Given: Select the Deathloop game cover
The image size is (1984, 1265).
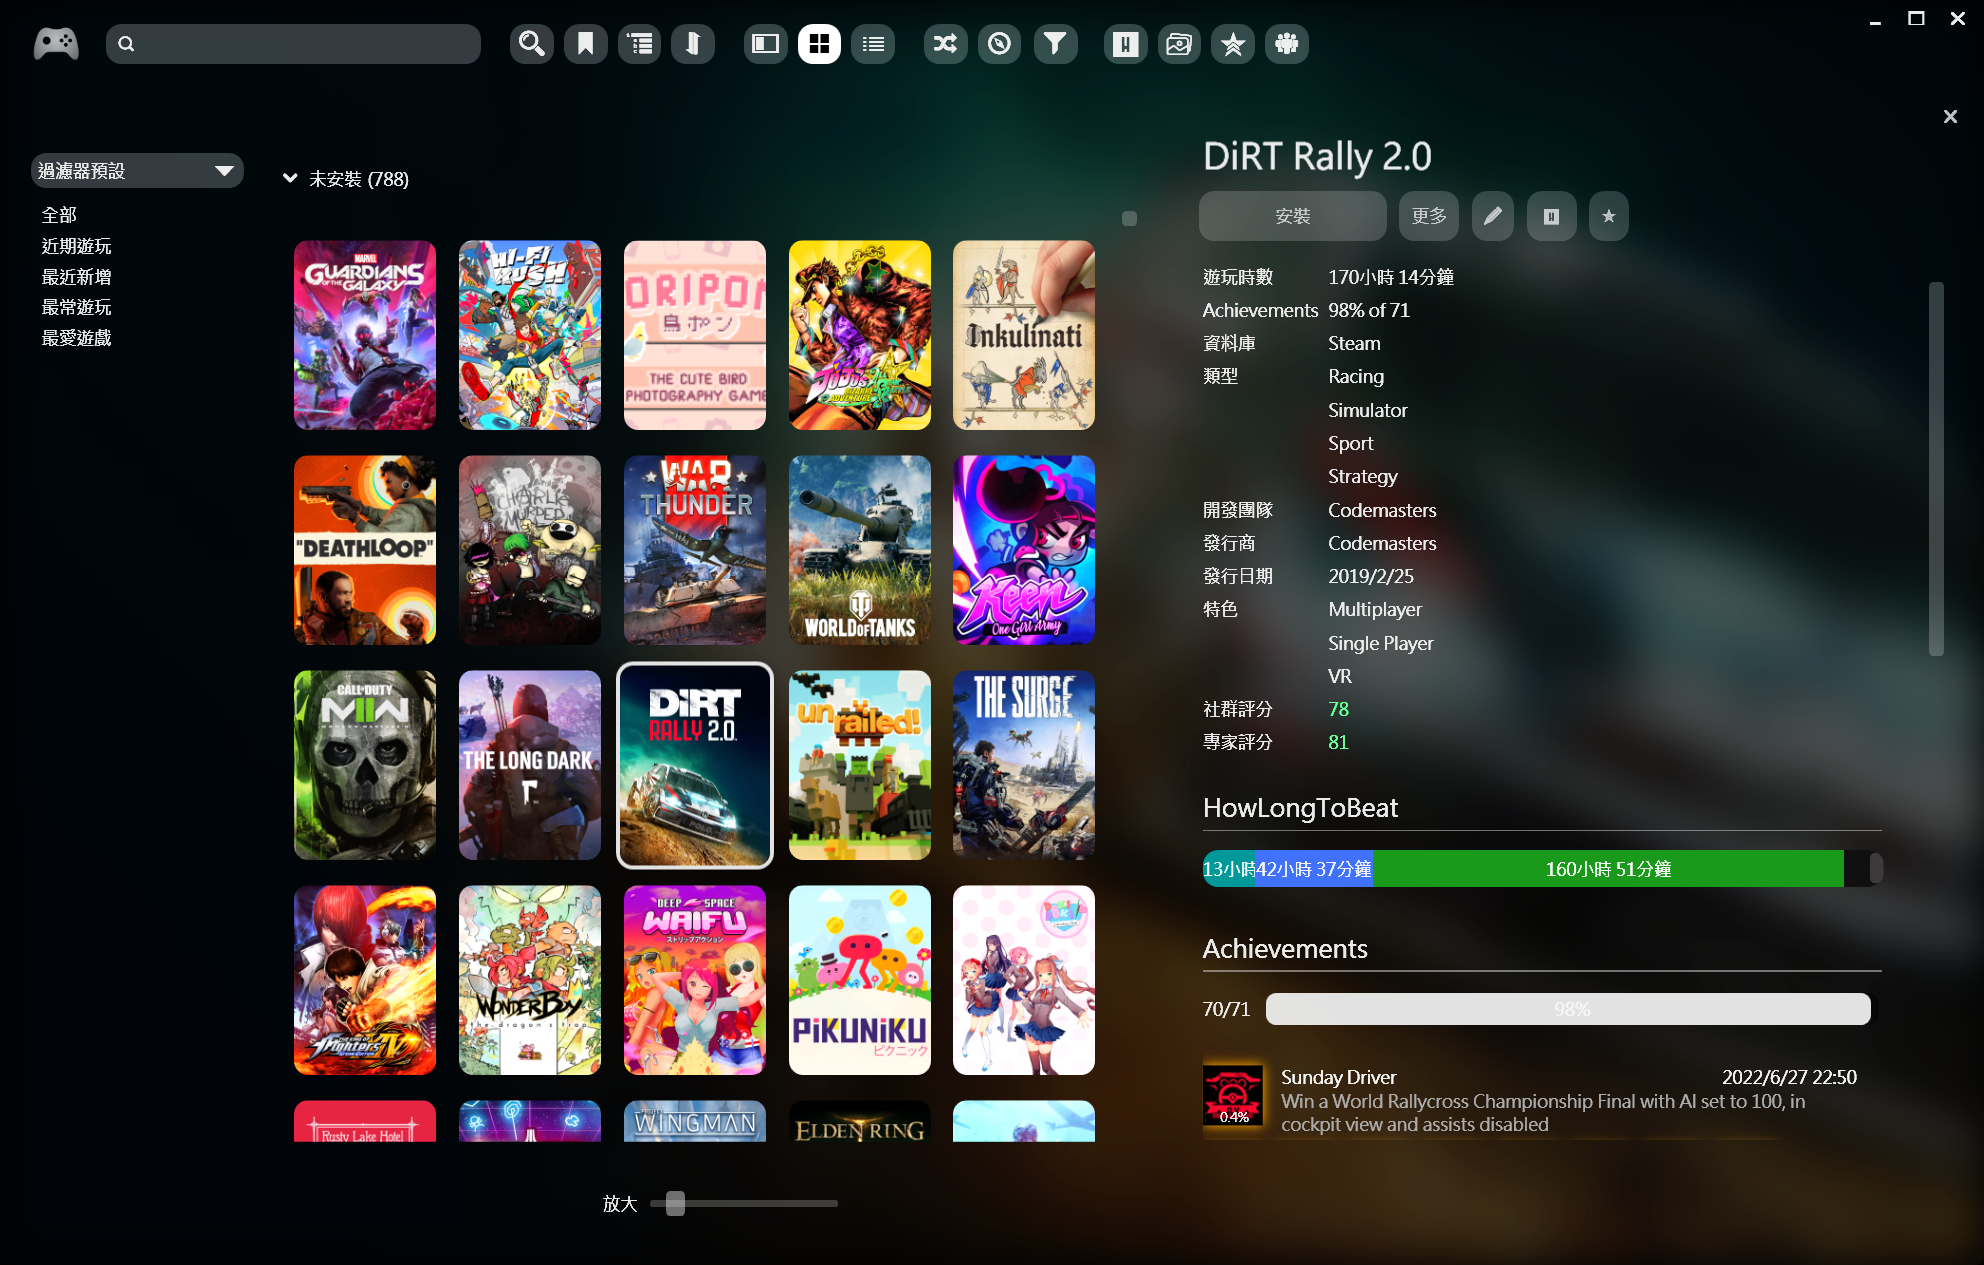Looking at the screenshot, I should coord(365,550).
